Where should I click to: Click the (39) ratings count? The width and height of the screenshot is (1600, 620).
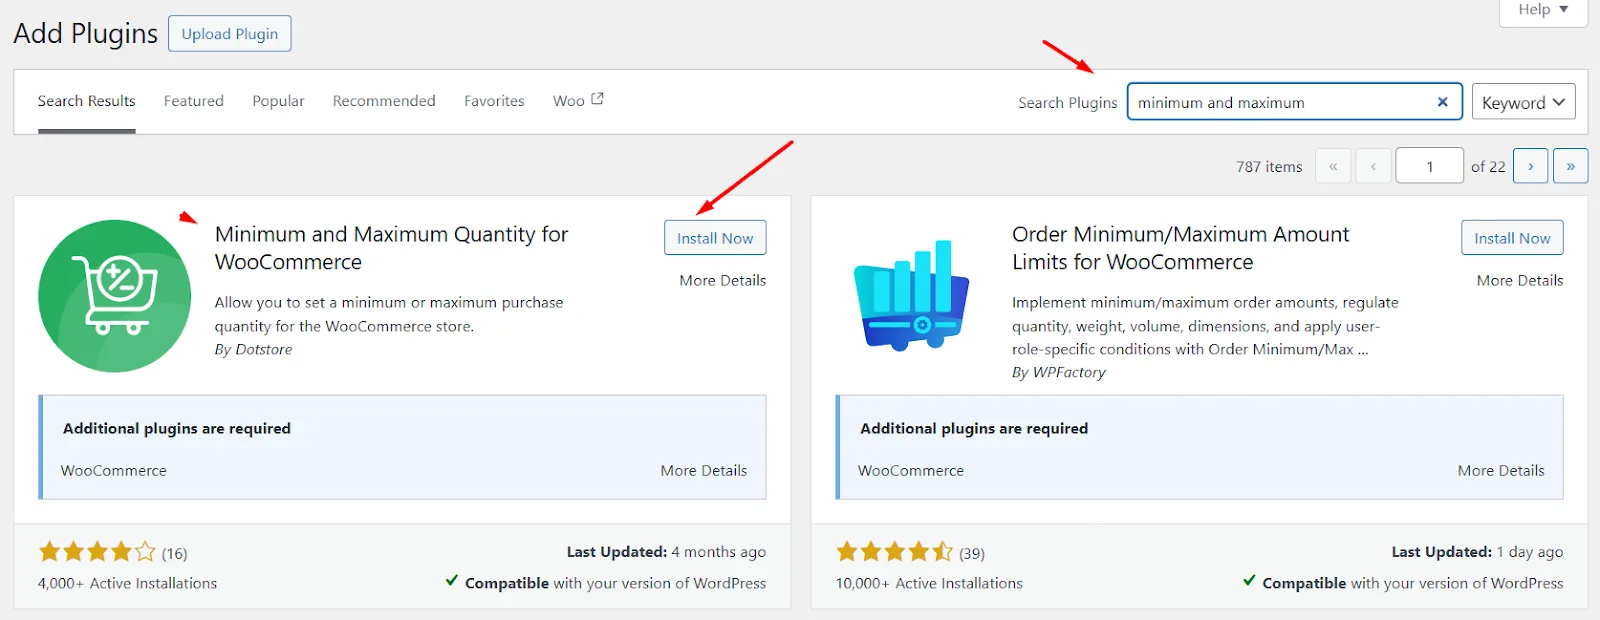tap(972, 553)
